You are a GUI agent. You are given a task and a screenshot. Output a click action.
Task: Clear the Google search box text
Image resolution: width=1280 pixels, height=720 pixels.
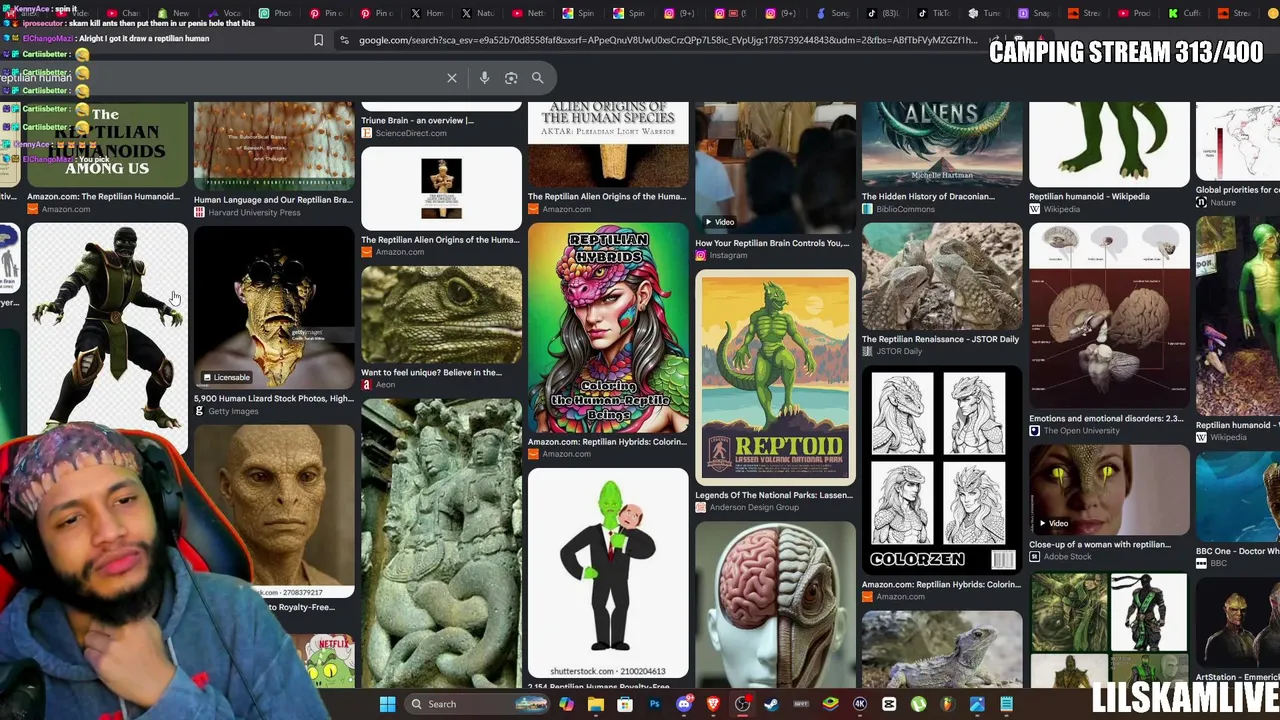452,78
